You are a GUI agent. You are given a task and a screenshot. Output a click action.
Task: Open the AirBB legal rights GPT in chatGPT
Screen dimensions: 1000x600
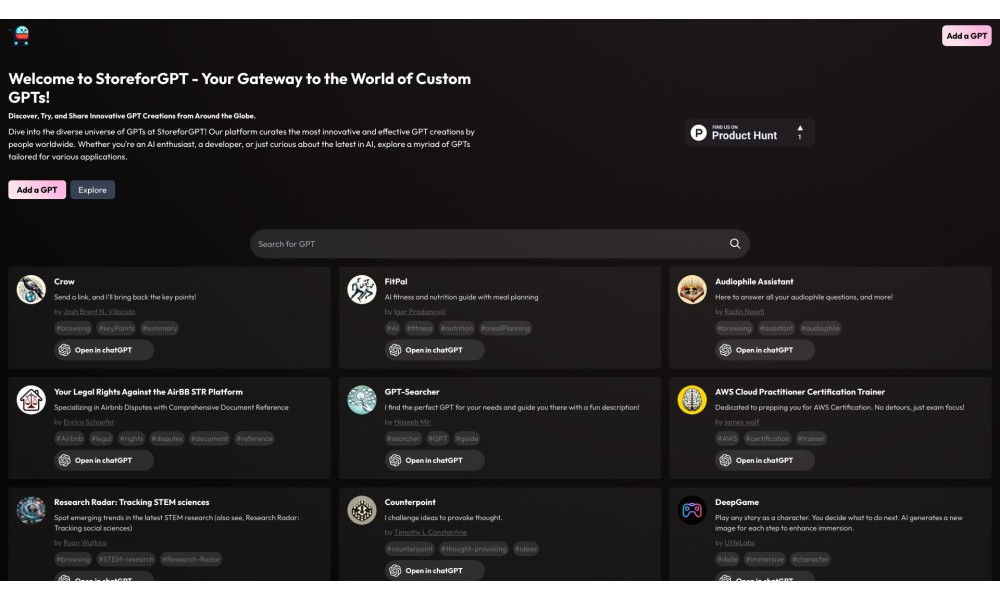point(104,460)
